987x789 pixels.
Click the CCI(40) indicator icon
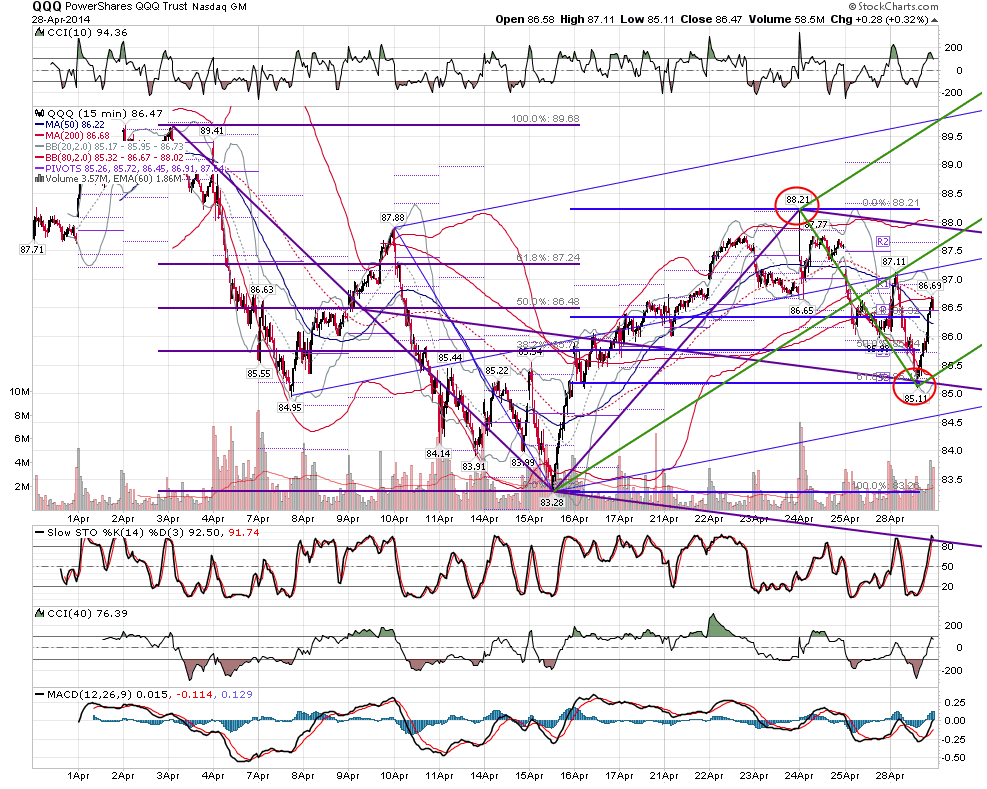(x=40, y=613)
